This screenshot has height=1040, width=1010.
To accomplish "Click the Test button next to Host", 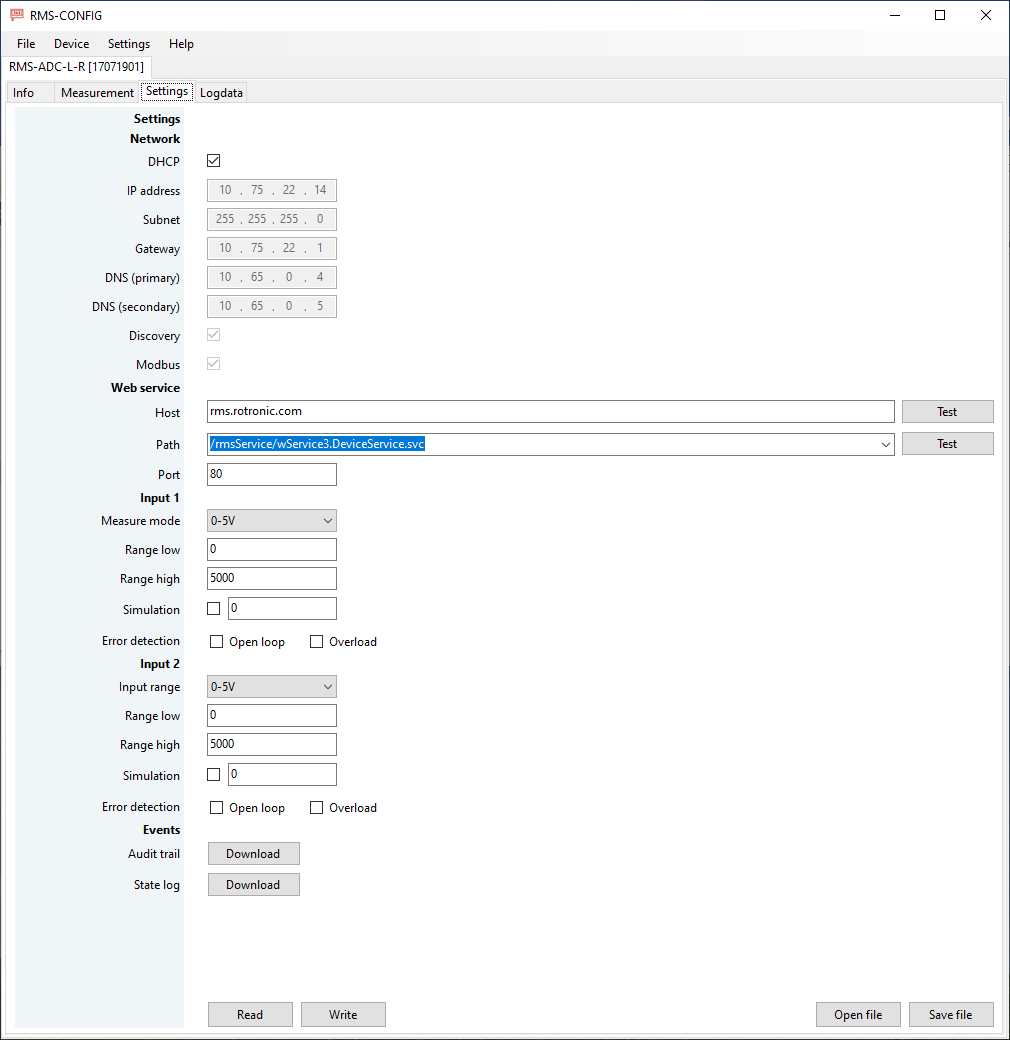I will tap(948, 411).
